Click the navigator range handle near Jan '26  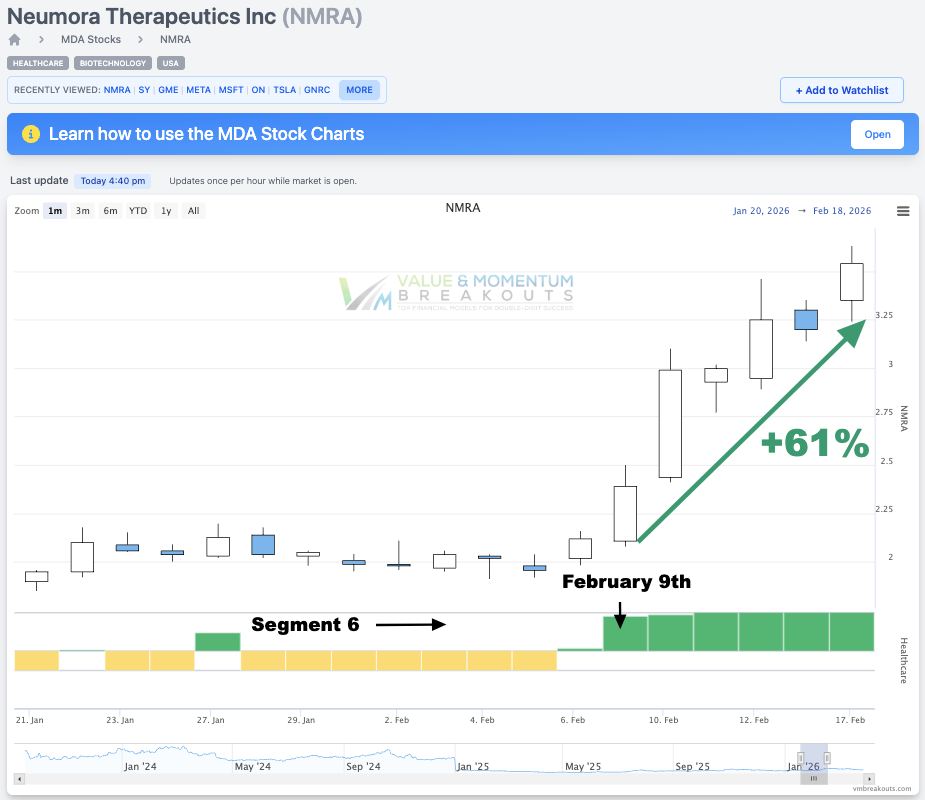pyautogui.click(x=801, y=758)
